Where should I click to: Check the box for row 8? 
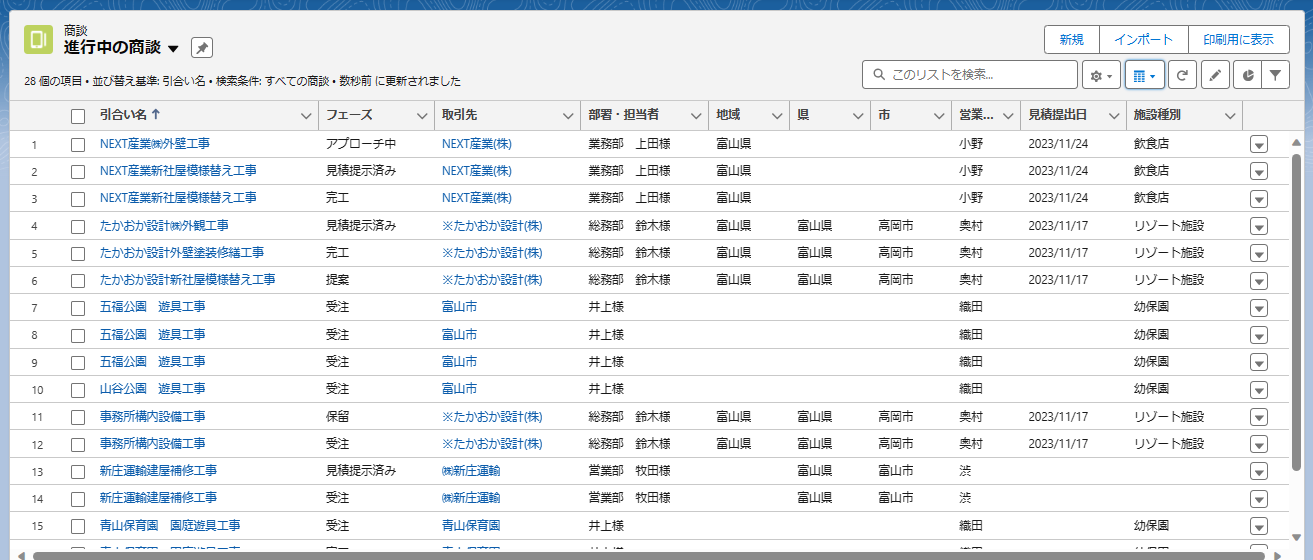pos(78,335)
